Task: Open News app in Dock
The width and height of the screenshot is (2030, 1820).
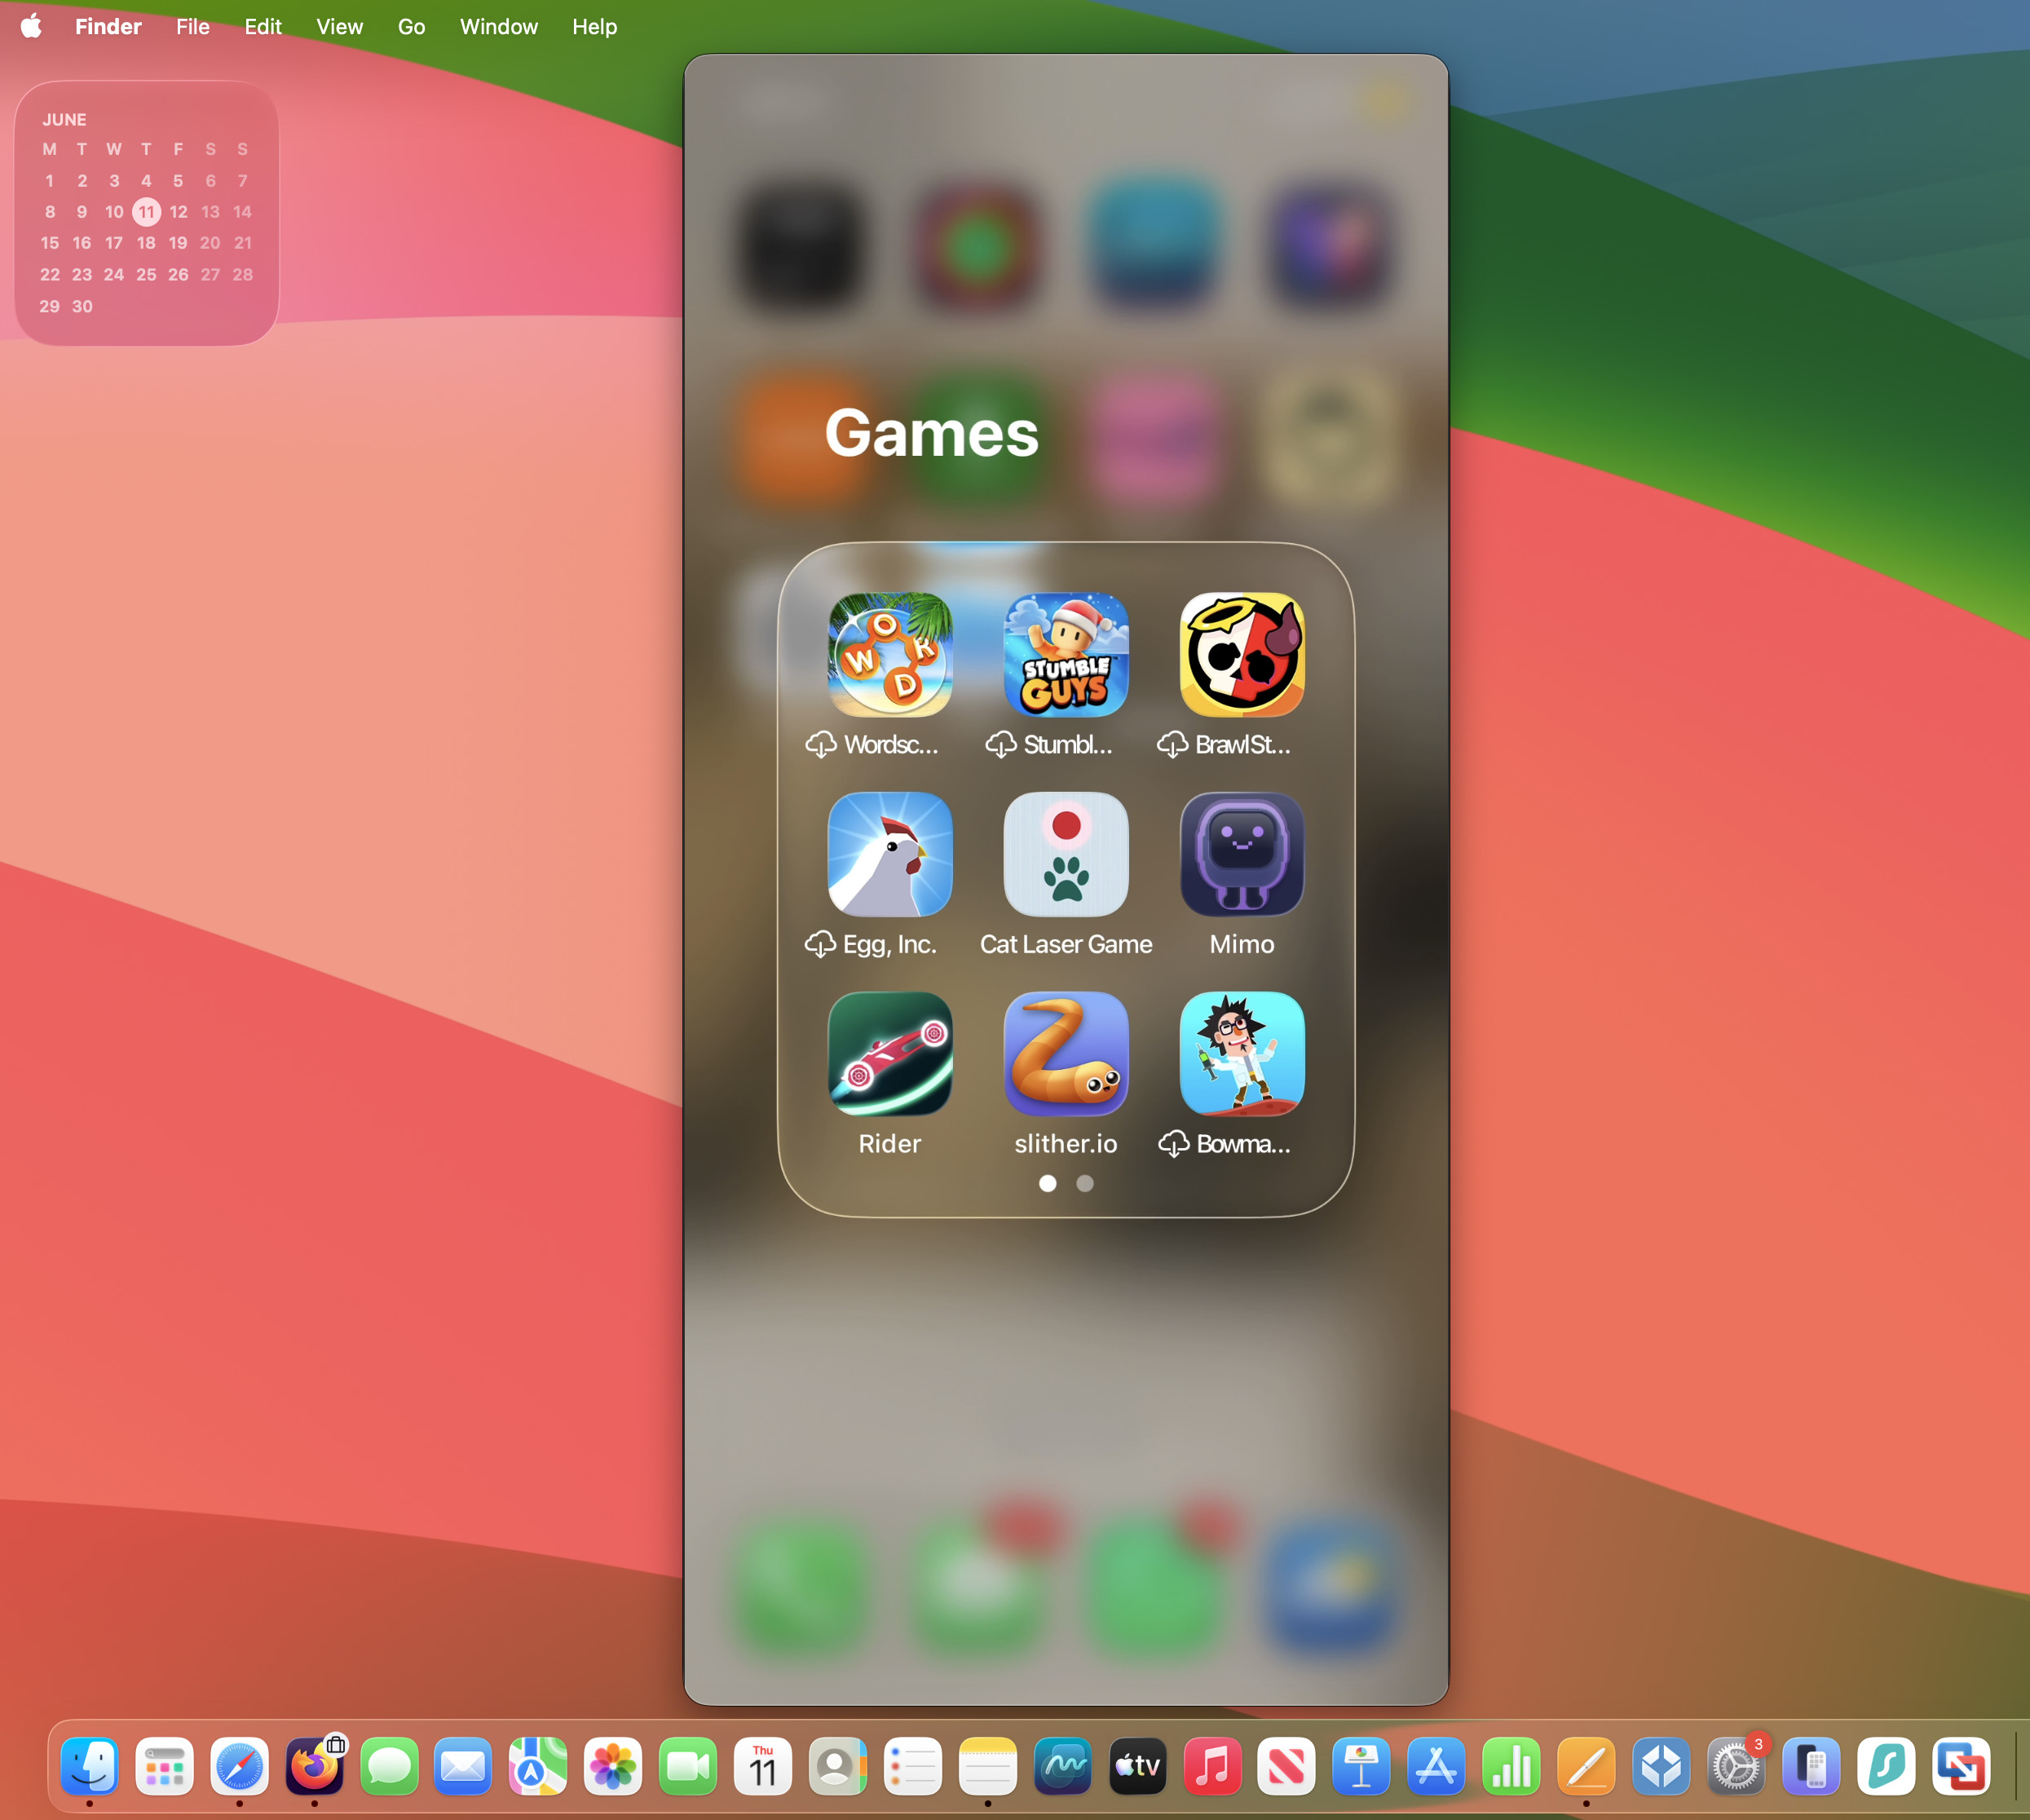Action: pos(1287,1766)
